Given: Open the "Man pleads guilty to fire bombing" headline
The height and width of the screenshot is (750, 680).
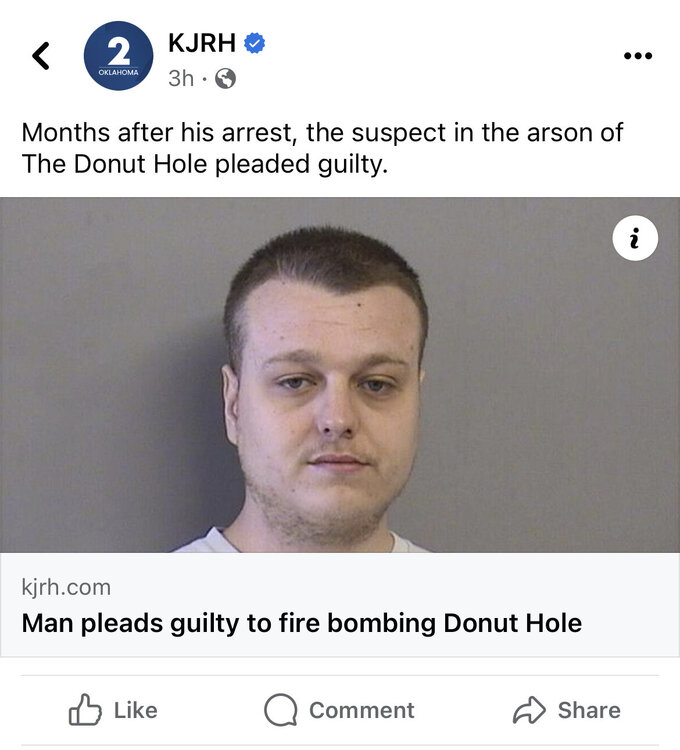Looking at the screenshot, I should (x=301, y=623).
